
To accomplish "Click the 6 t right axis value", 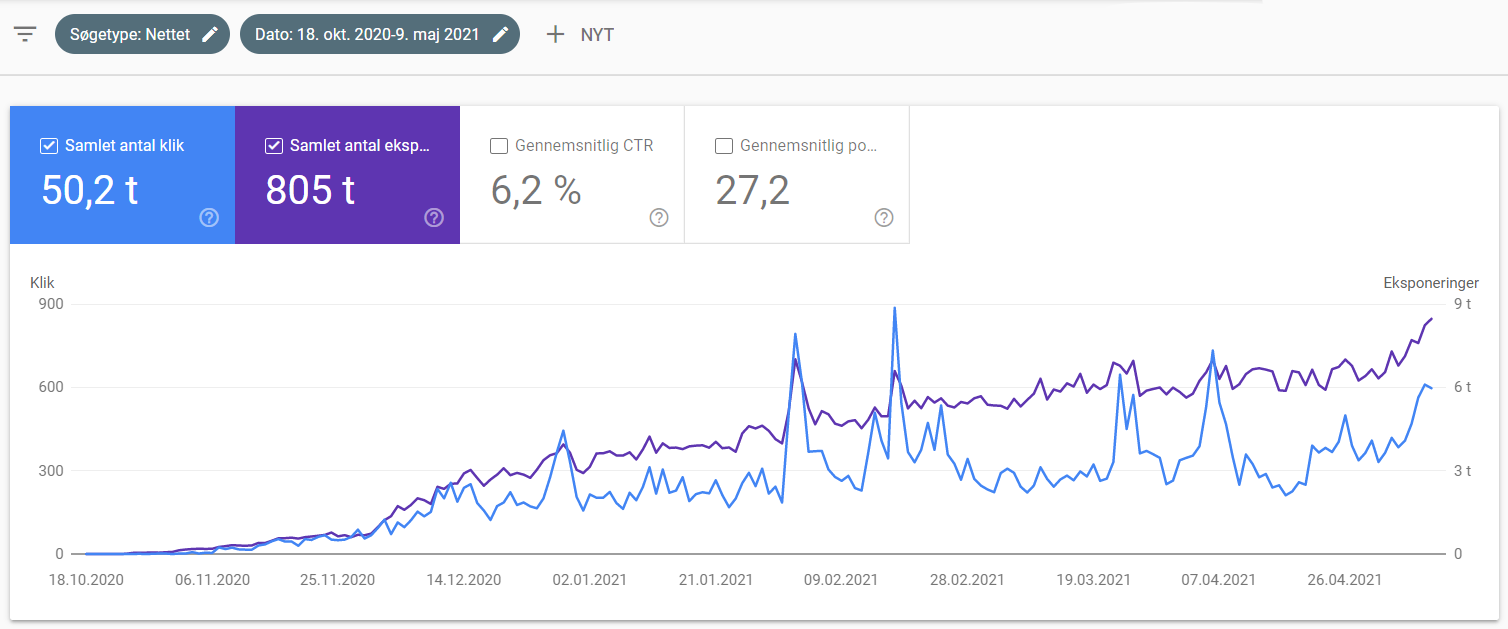I will 1462,387.
